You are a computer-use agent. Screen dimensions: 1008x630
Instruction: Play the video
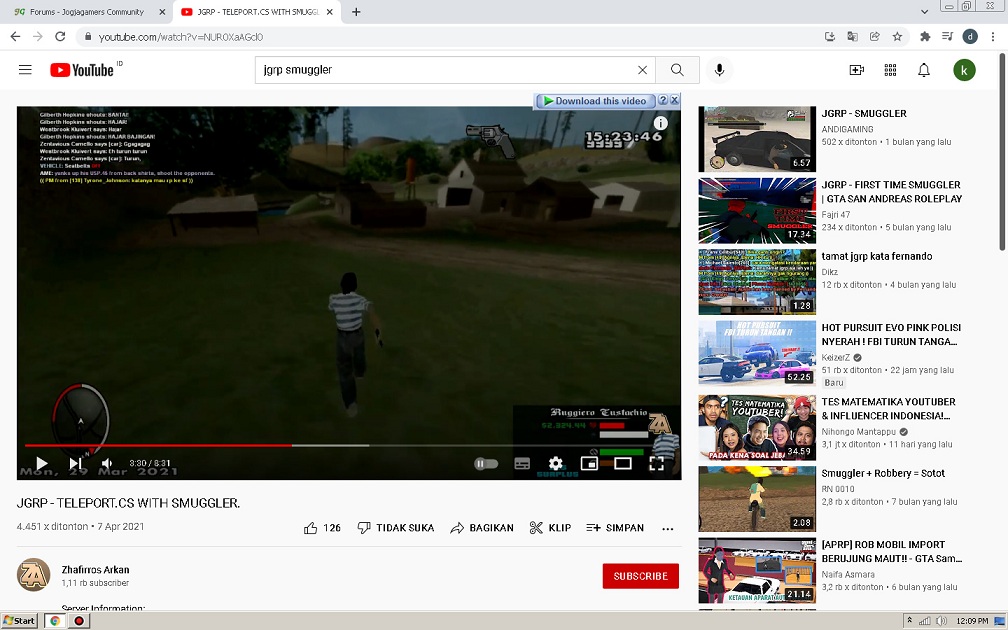42,464
